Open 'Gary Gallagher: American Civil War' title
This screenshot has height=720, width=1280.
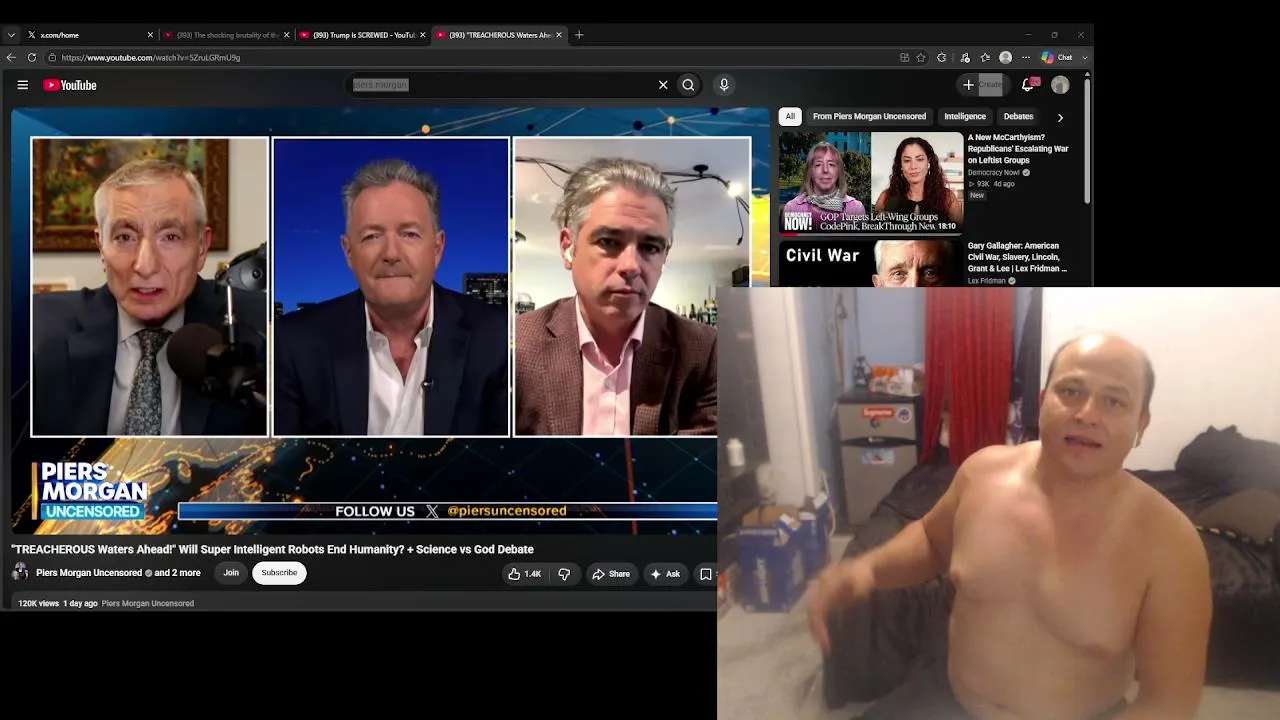click(x=1017, y=257)
